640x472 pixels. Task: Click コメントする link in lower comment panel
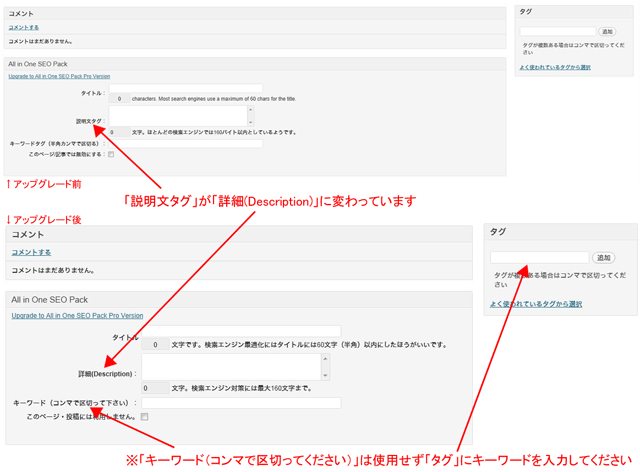click(31, 252)
